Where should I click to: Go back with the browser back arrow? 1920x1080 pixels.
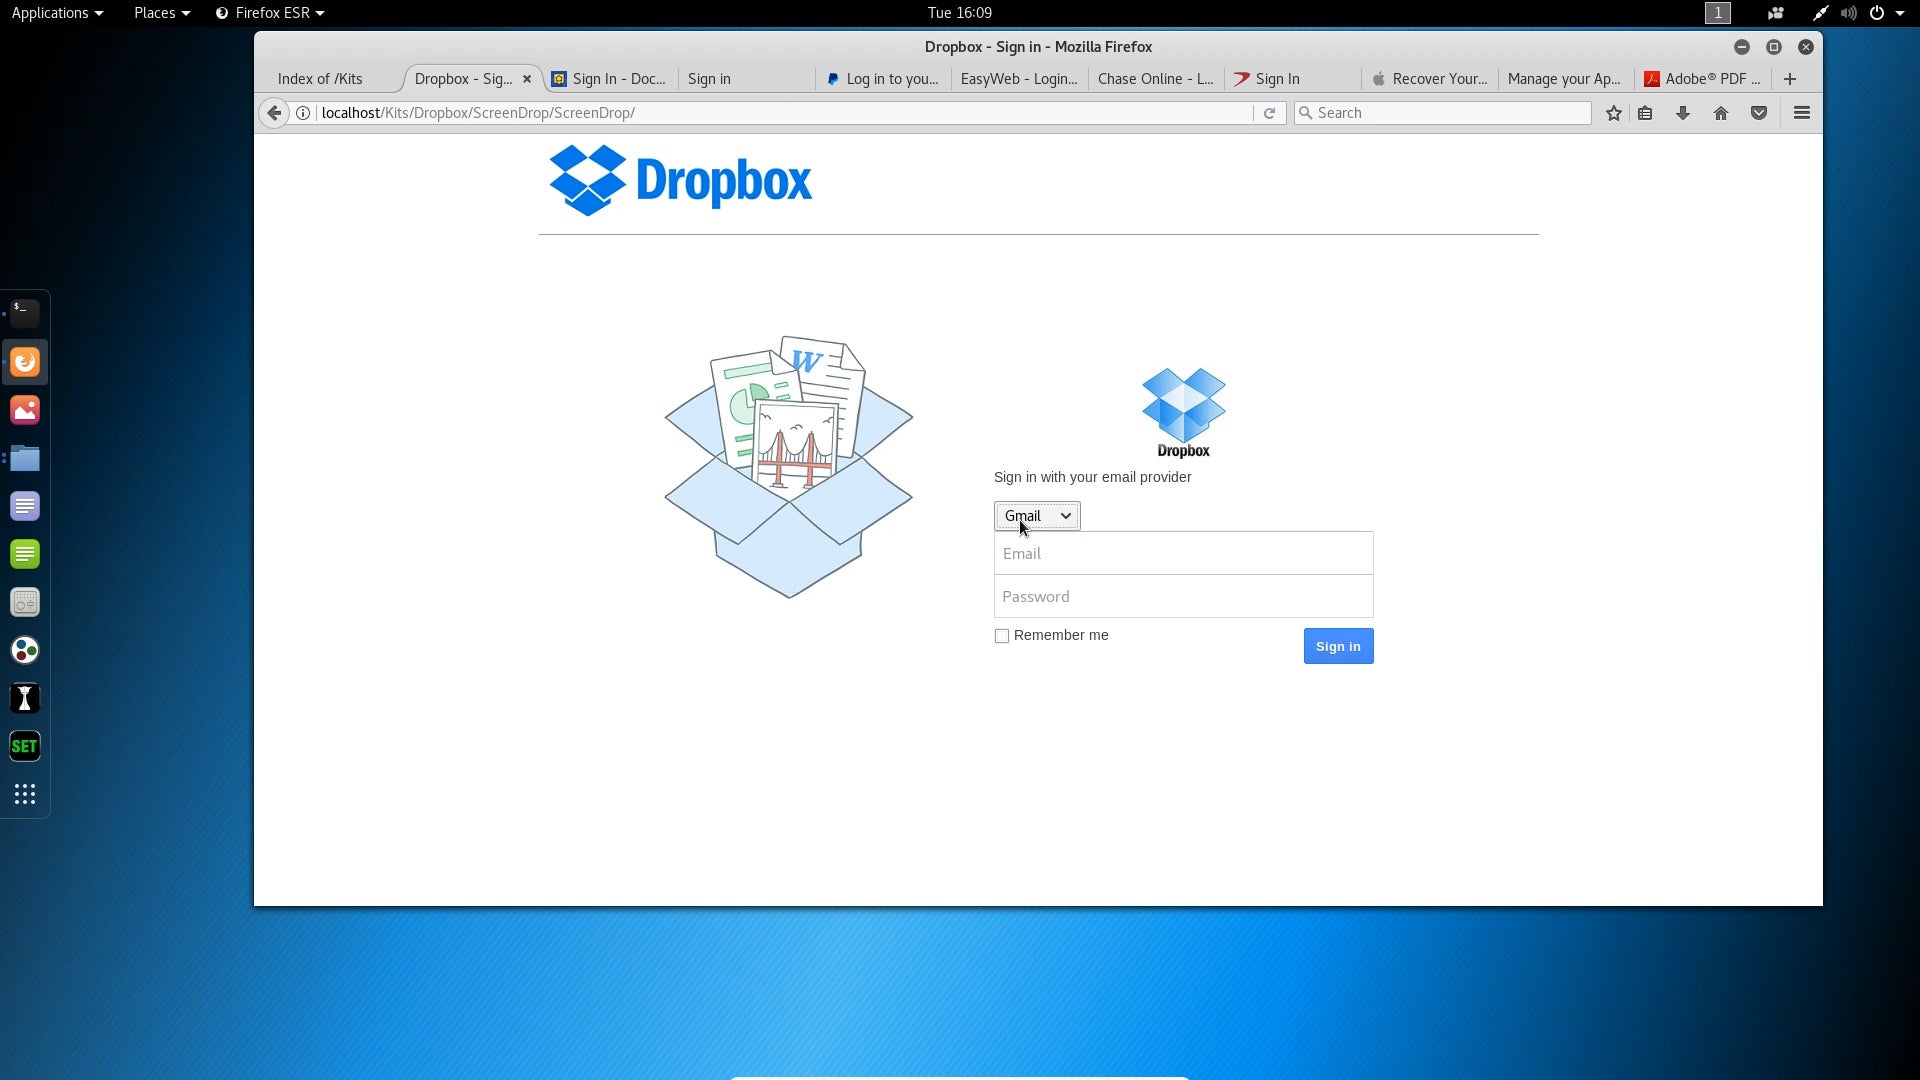(x=274, y=113)
